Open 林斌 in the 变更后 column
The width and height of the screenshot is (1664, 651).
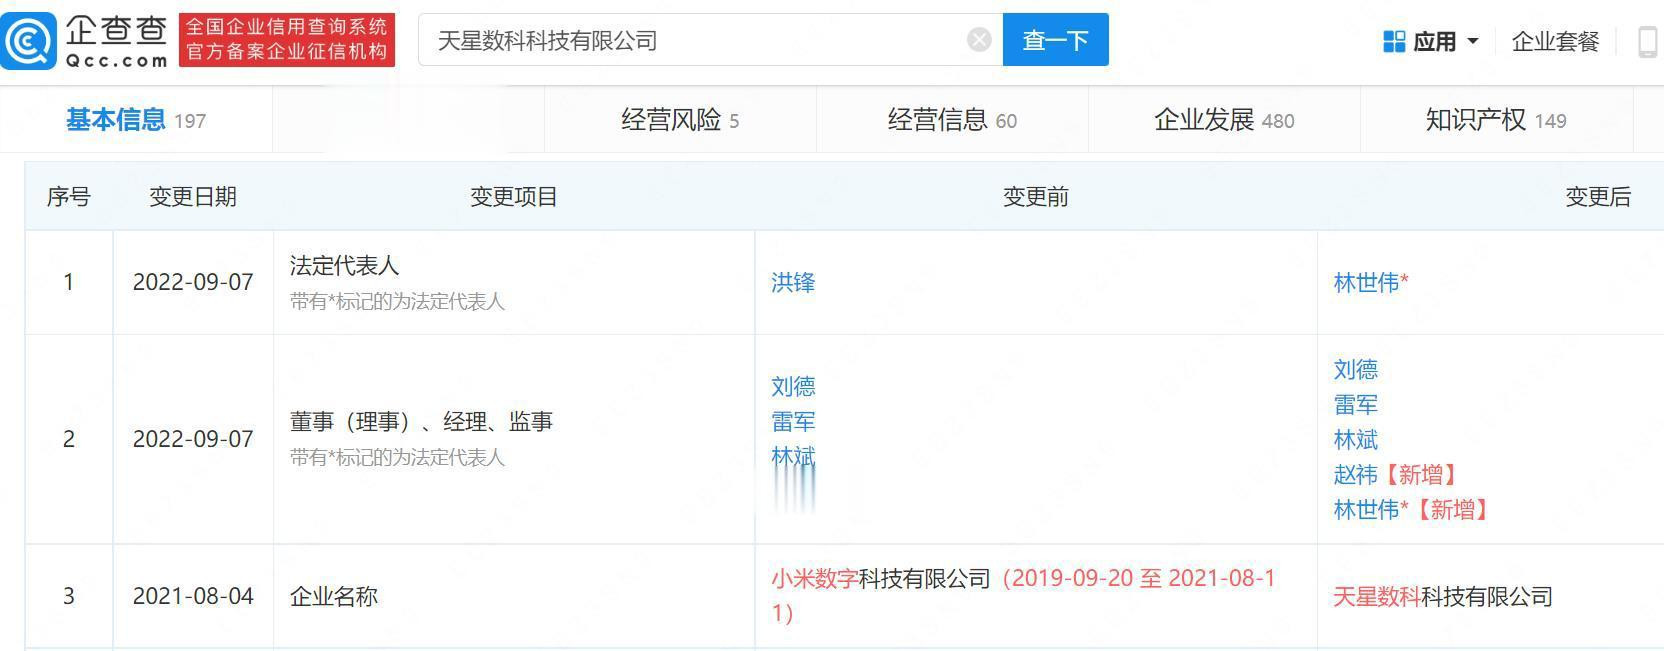[1355, 439]
